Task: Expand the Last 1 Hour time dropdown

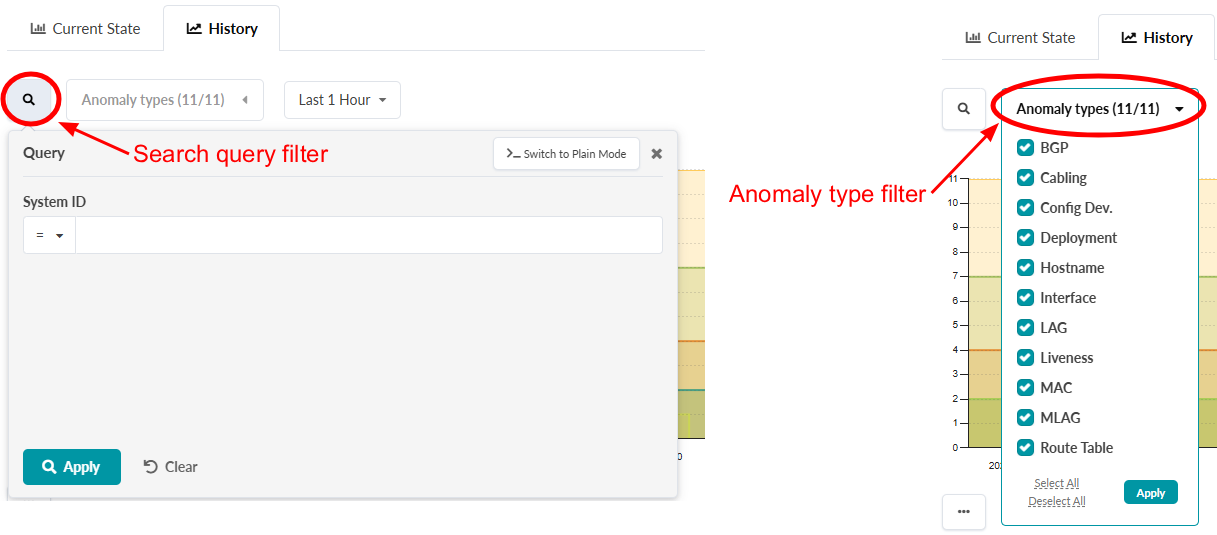Action: coord(342,100)
